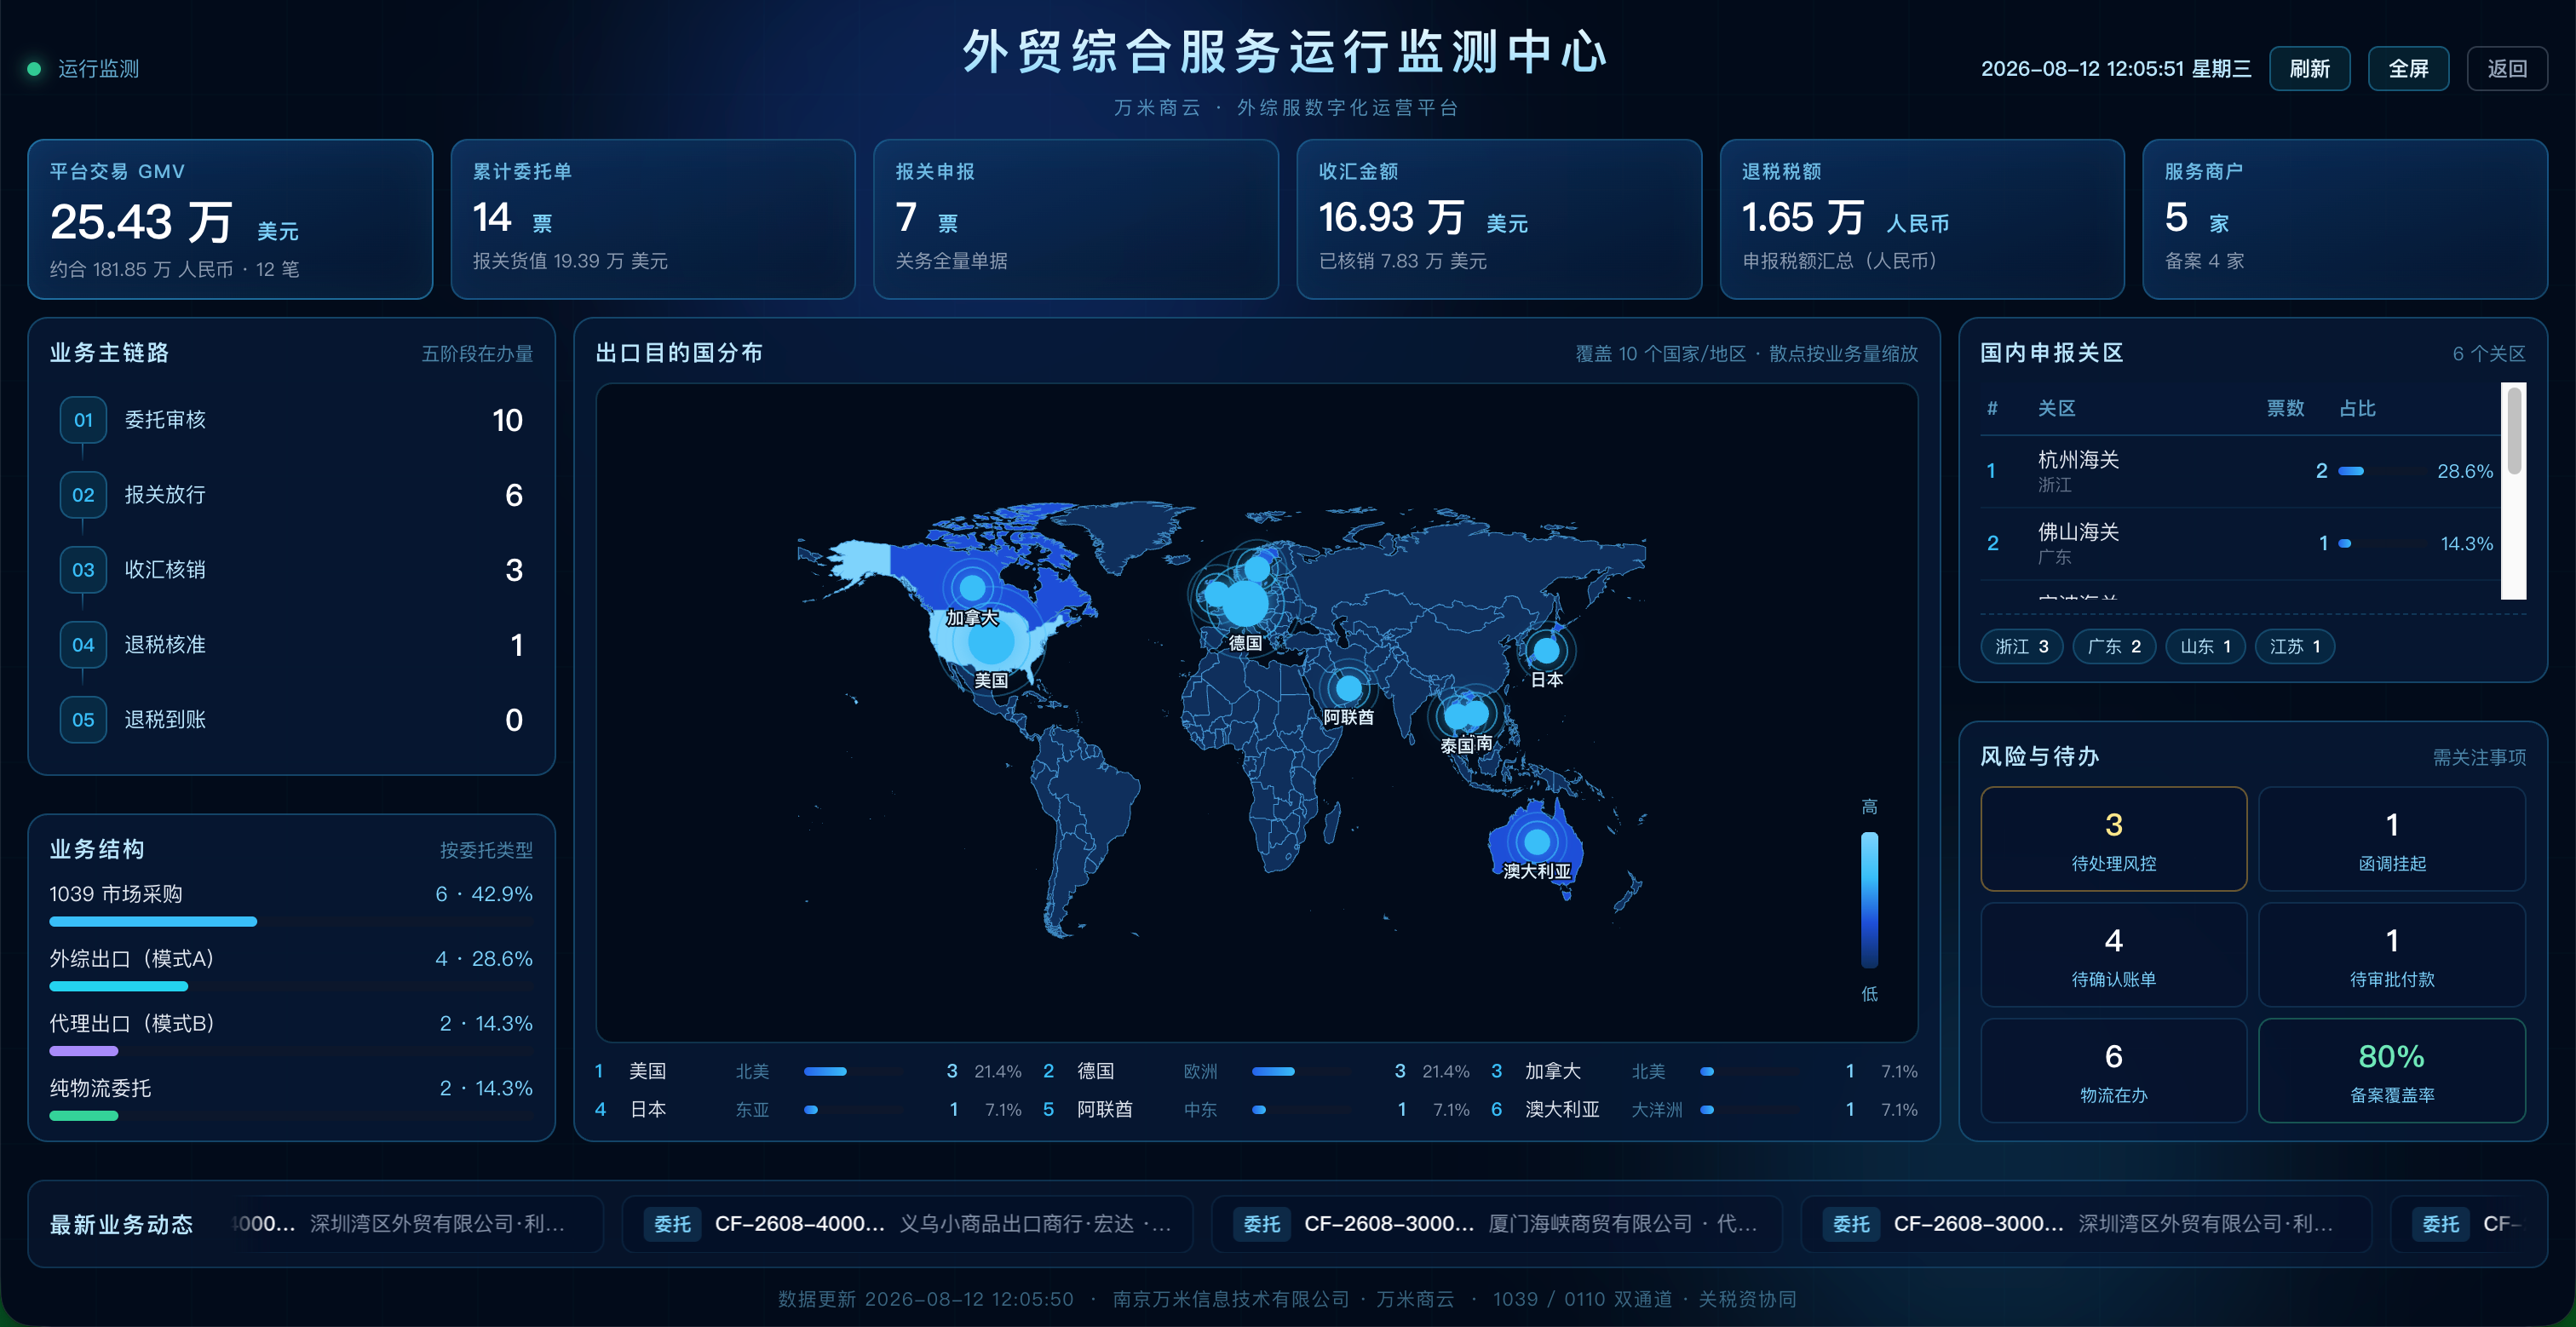2576x1327 pixels.
Task: Select the 05 badge beside 退税到账
Action: pos(83,720)
